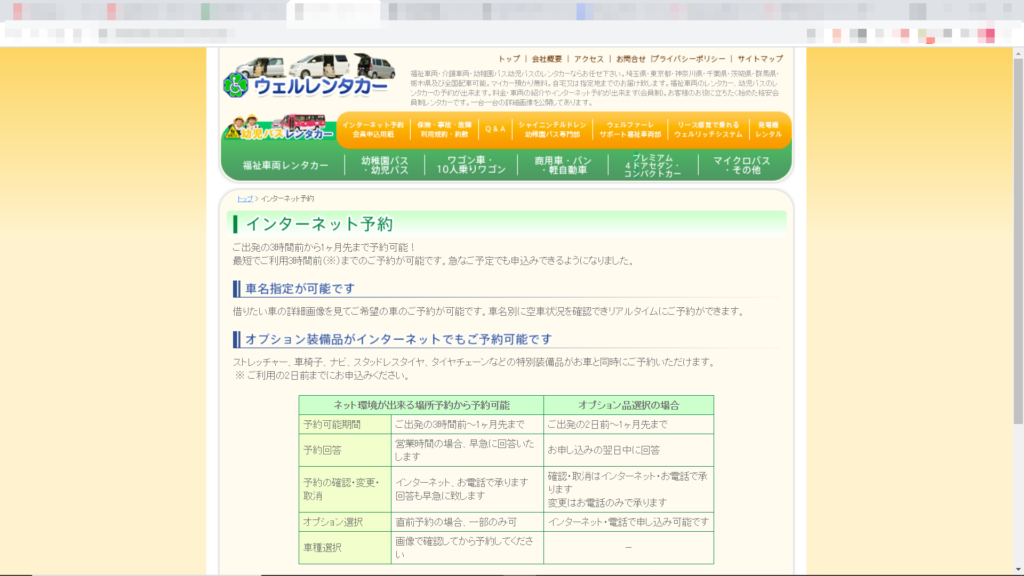Open サイトマップ link
This screenshot has width=1024, height=576.
(760, 59)
